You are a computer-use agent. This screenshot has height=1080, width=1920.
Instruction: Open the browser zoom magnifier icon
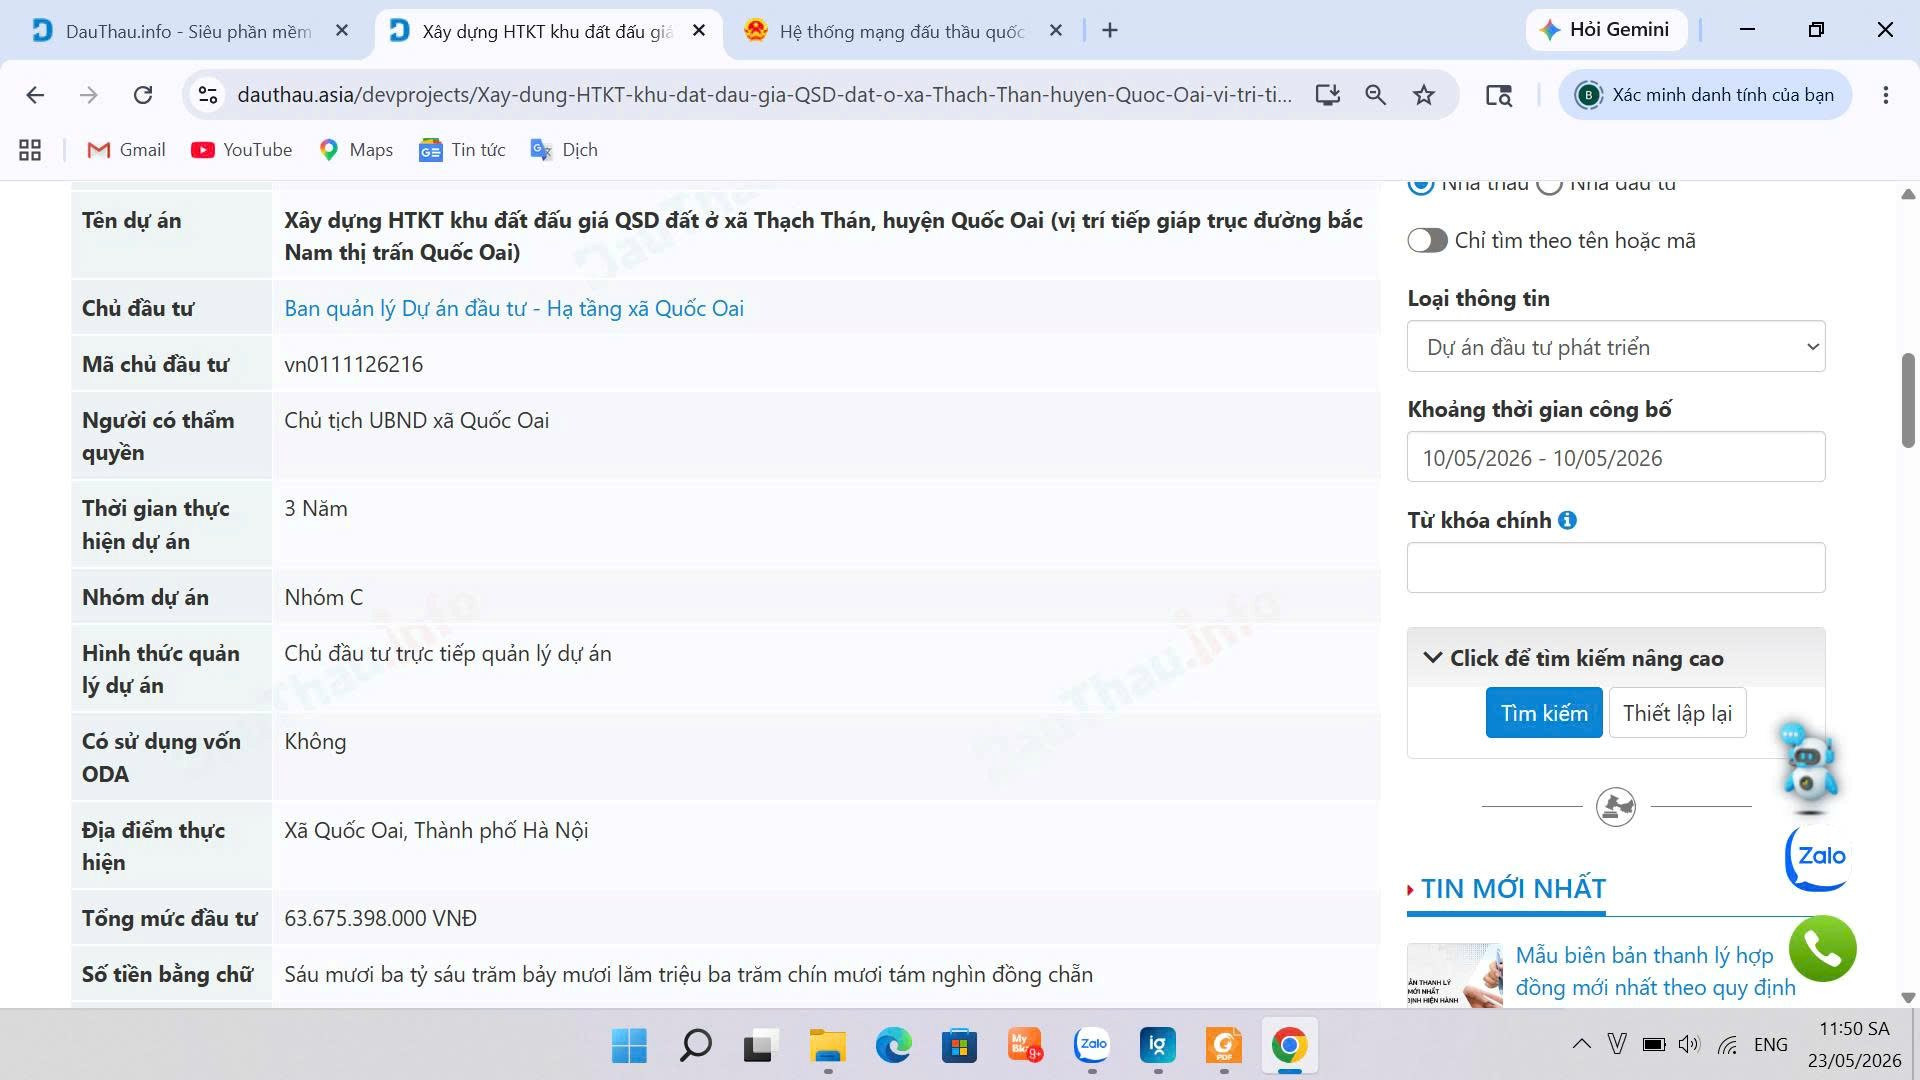click(1375, 95)
